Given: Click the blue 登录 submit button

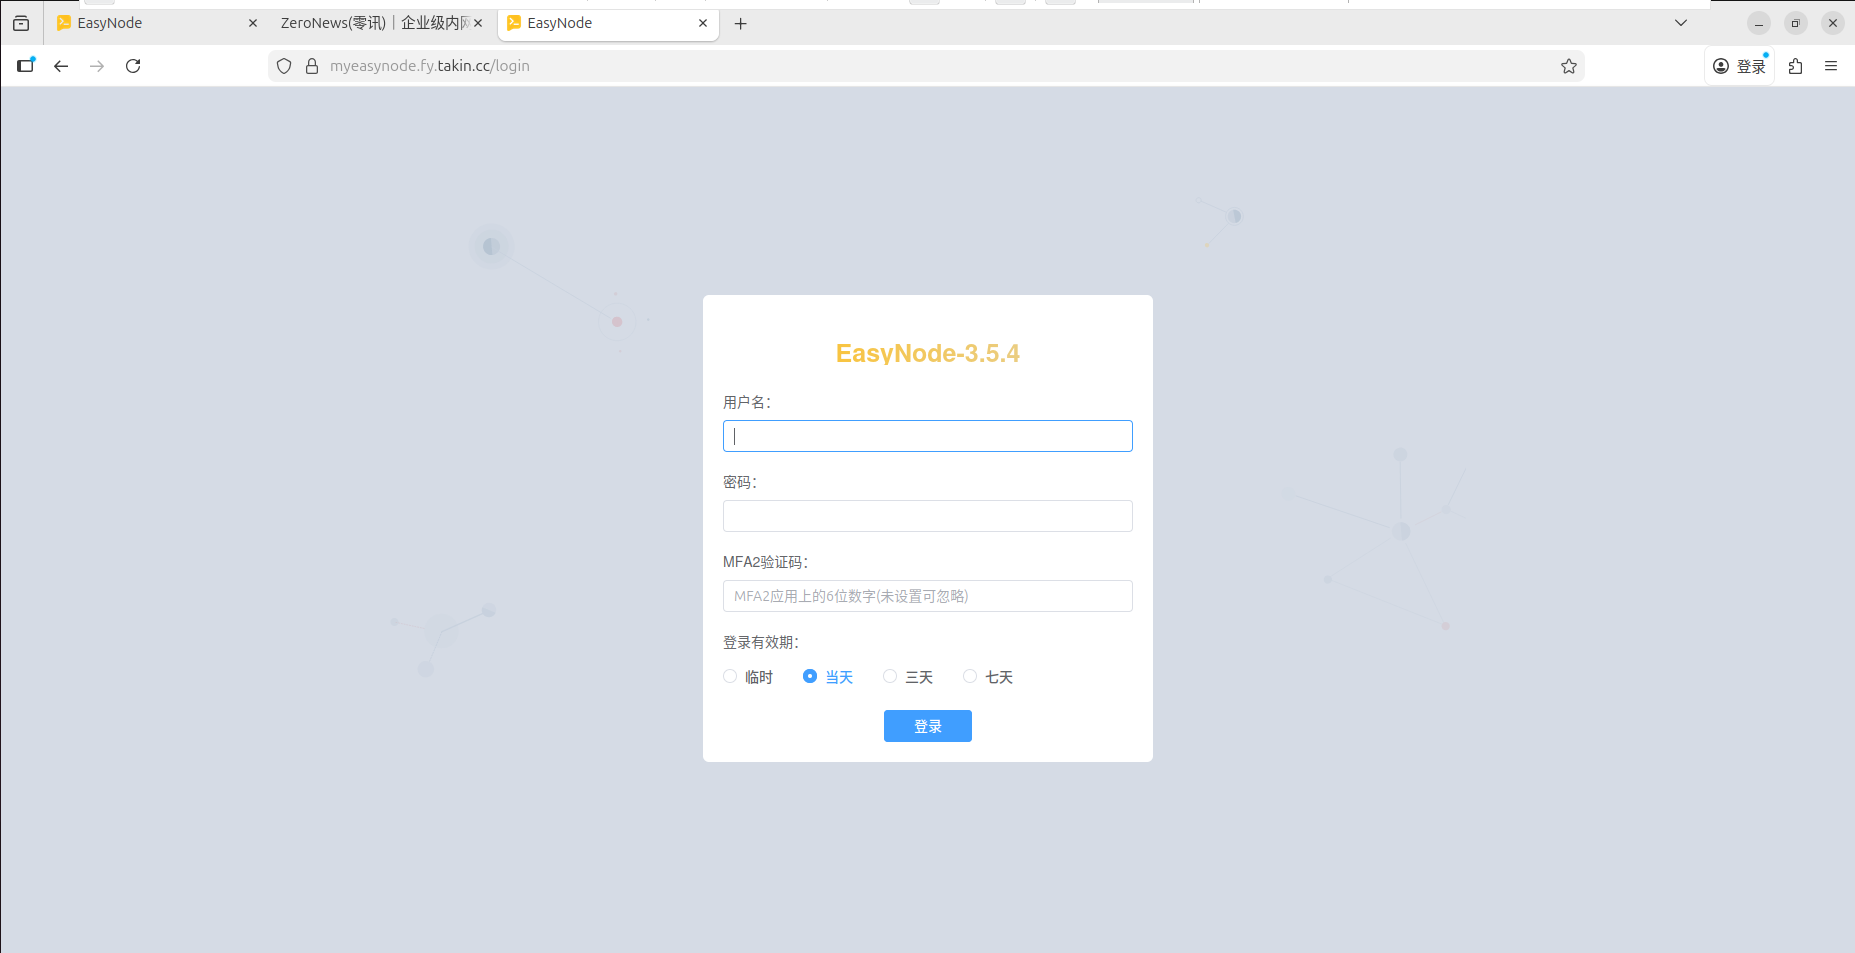Looking at the screenshot, I should pyautogui.click(x=927, y=726).
